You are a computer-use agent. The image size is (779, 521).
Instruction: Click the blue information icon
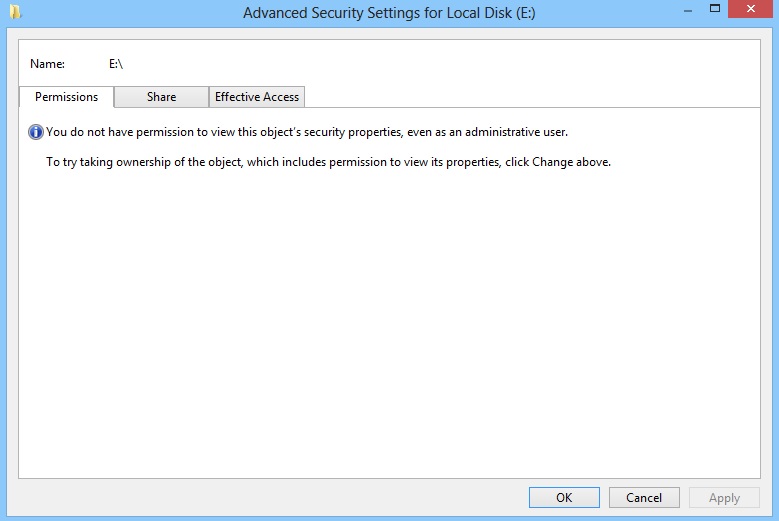[36, 132]
